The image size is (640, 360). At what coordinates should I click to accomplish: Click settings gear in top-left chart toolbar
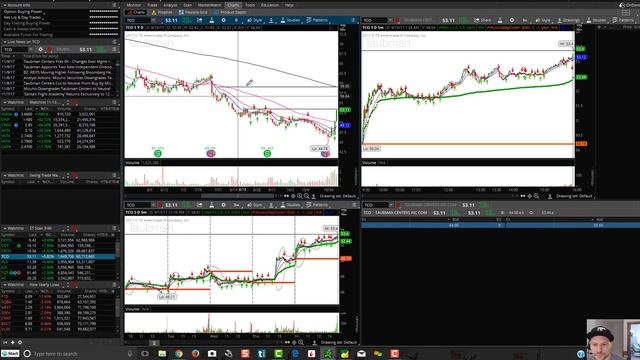(223, 20)
